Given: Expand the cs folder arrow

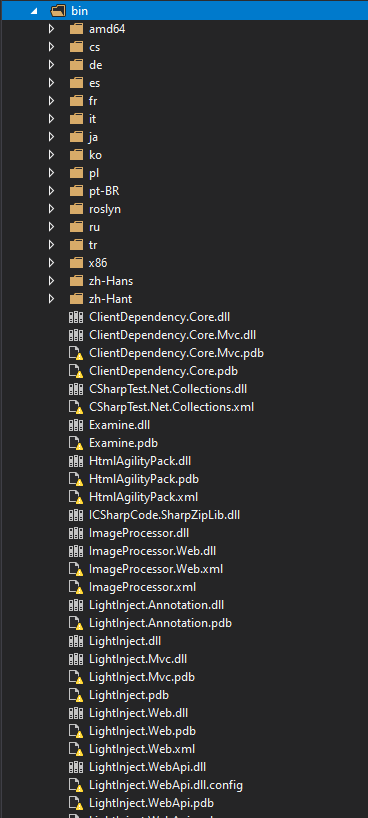Looking at the screenshot, I should (x=51, y=47).
